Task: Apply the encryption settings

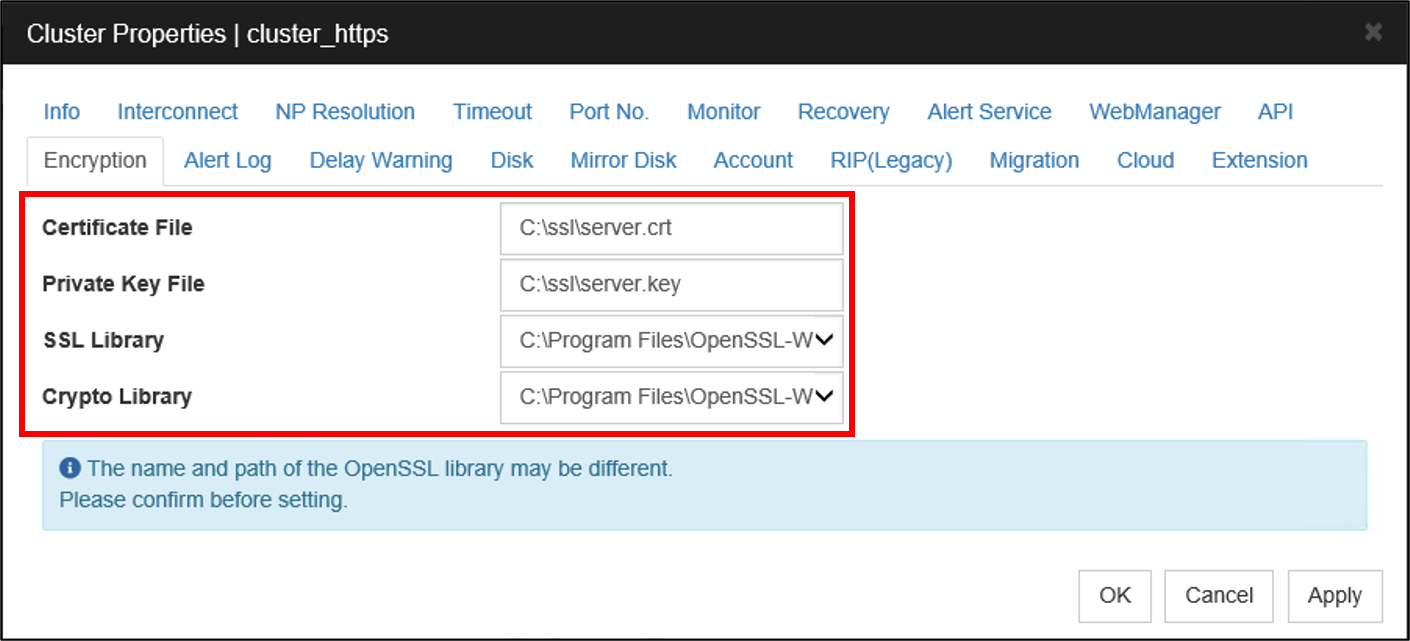Action: (1334, 596)
